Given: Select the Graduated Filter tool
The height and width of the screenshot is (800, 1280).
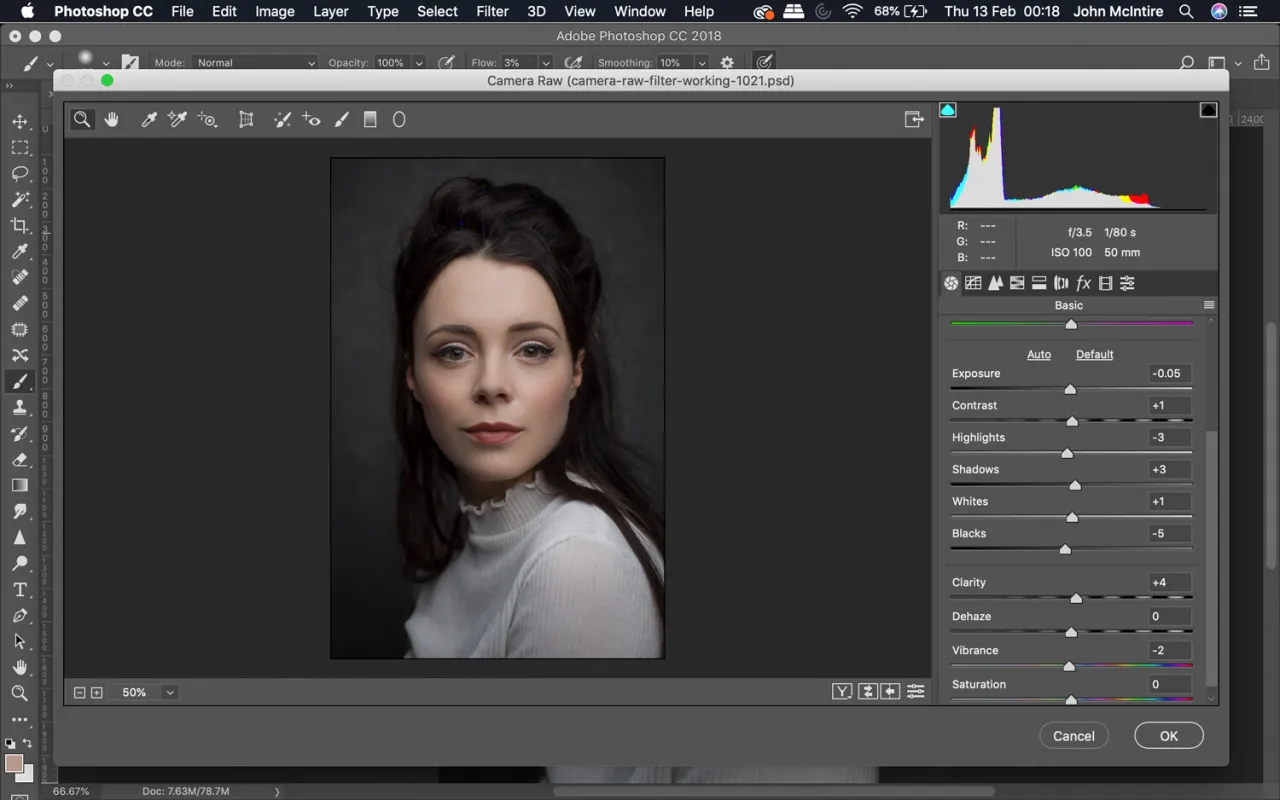Looking at the screenshot, I should click(370, 119).
